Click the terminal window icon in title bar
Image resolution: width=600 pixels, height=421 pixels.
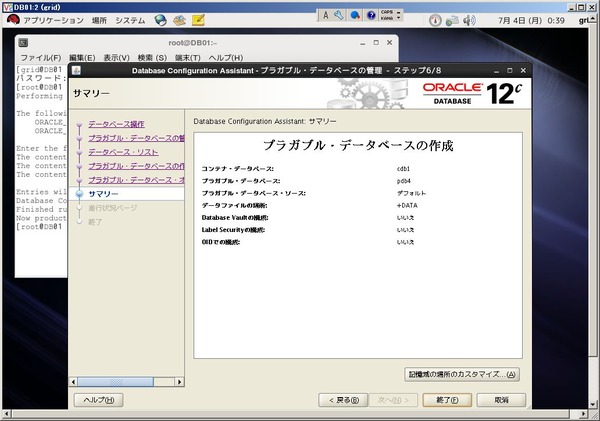[x=23, y=43]
